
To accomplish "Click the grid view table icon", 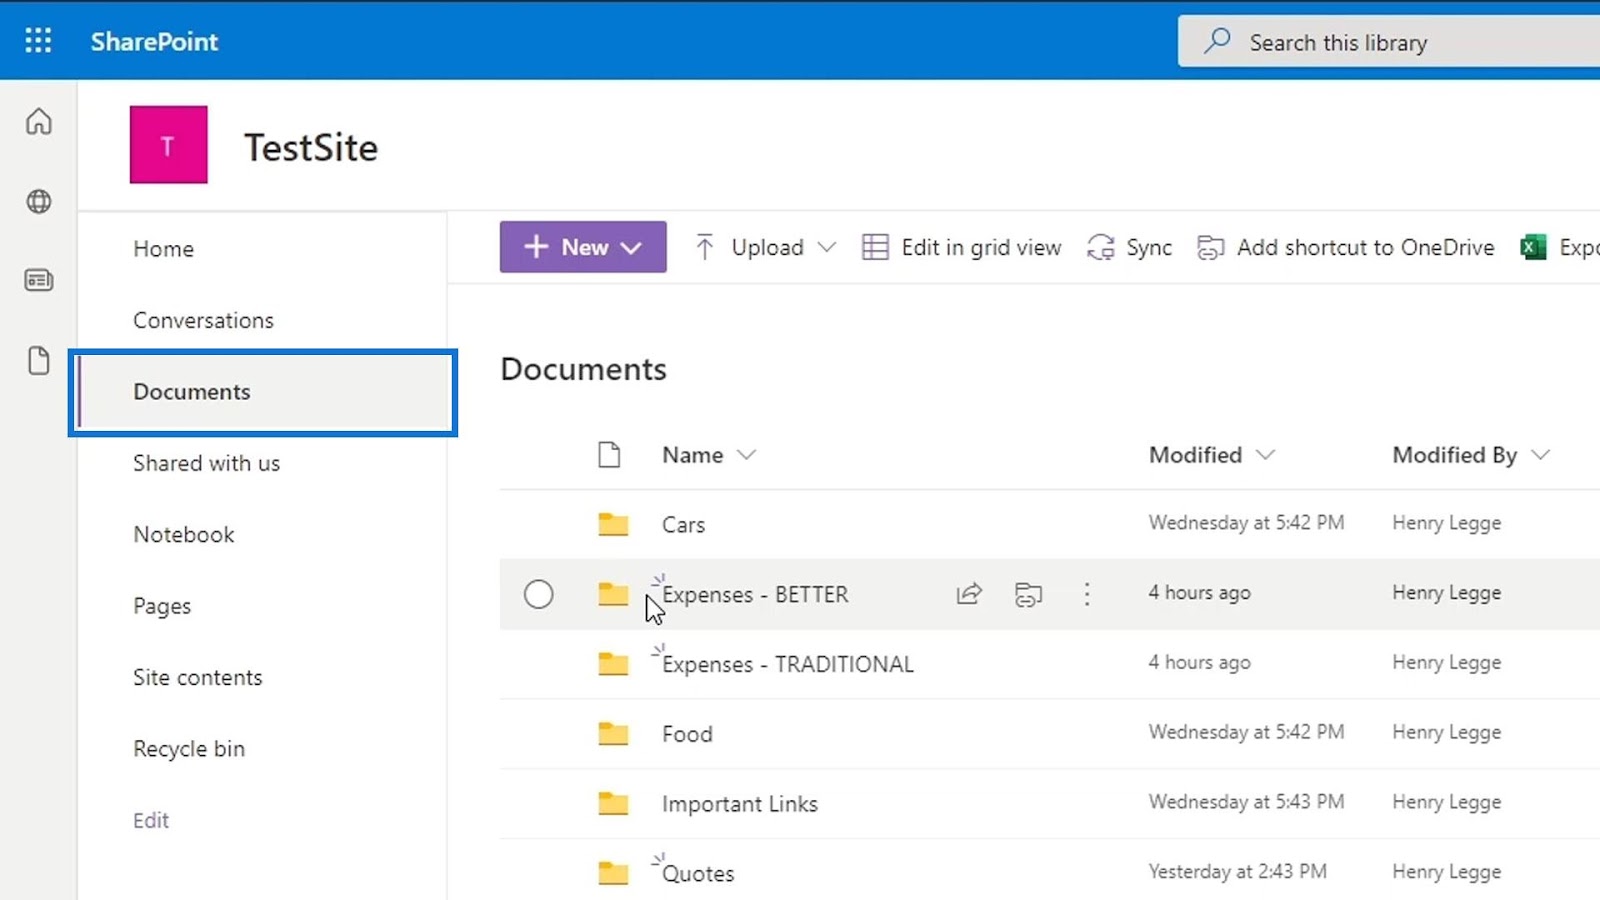I will click(875, 247).
